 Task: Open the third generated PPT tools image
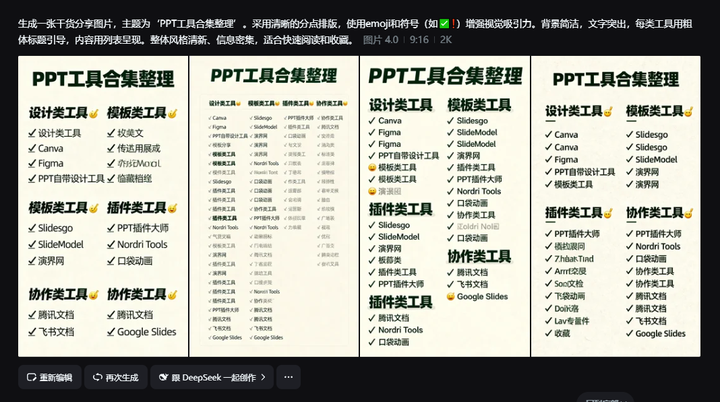coord(445,206)
